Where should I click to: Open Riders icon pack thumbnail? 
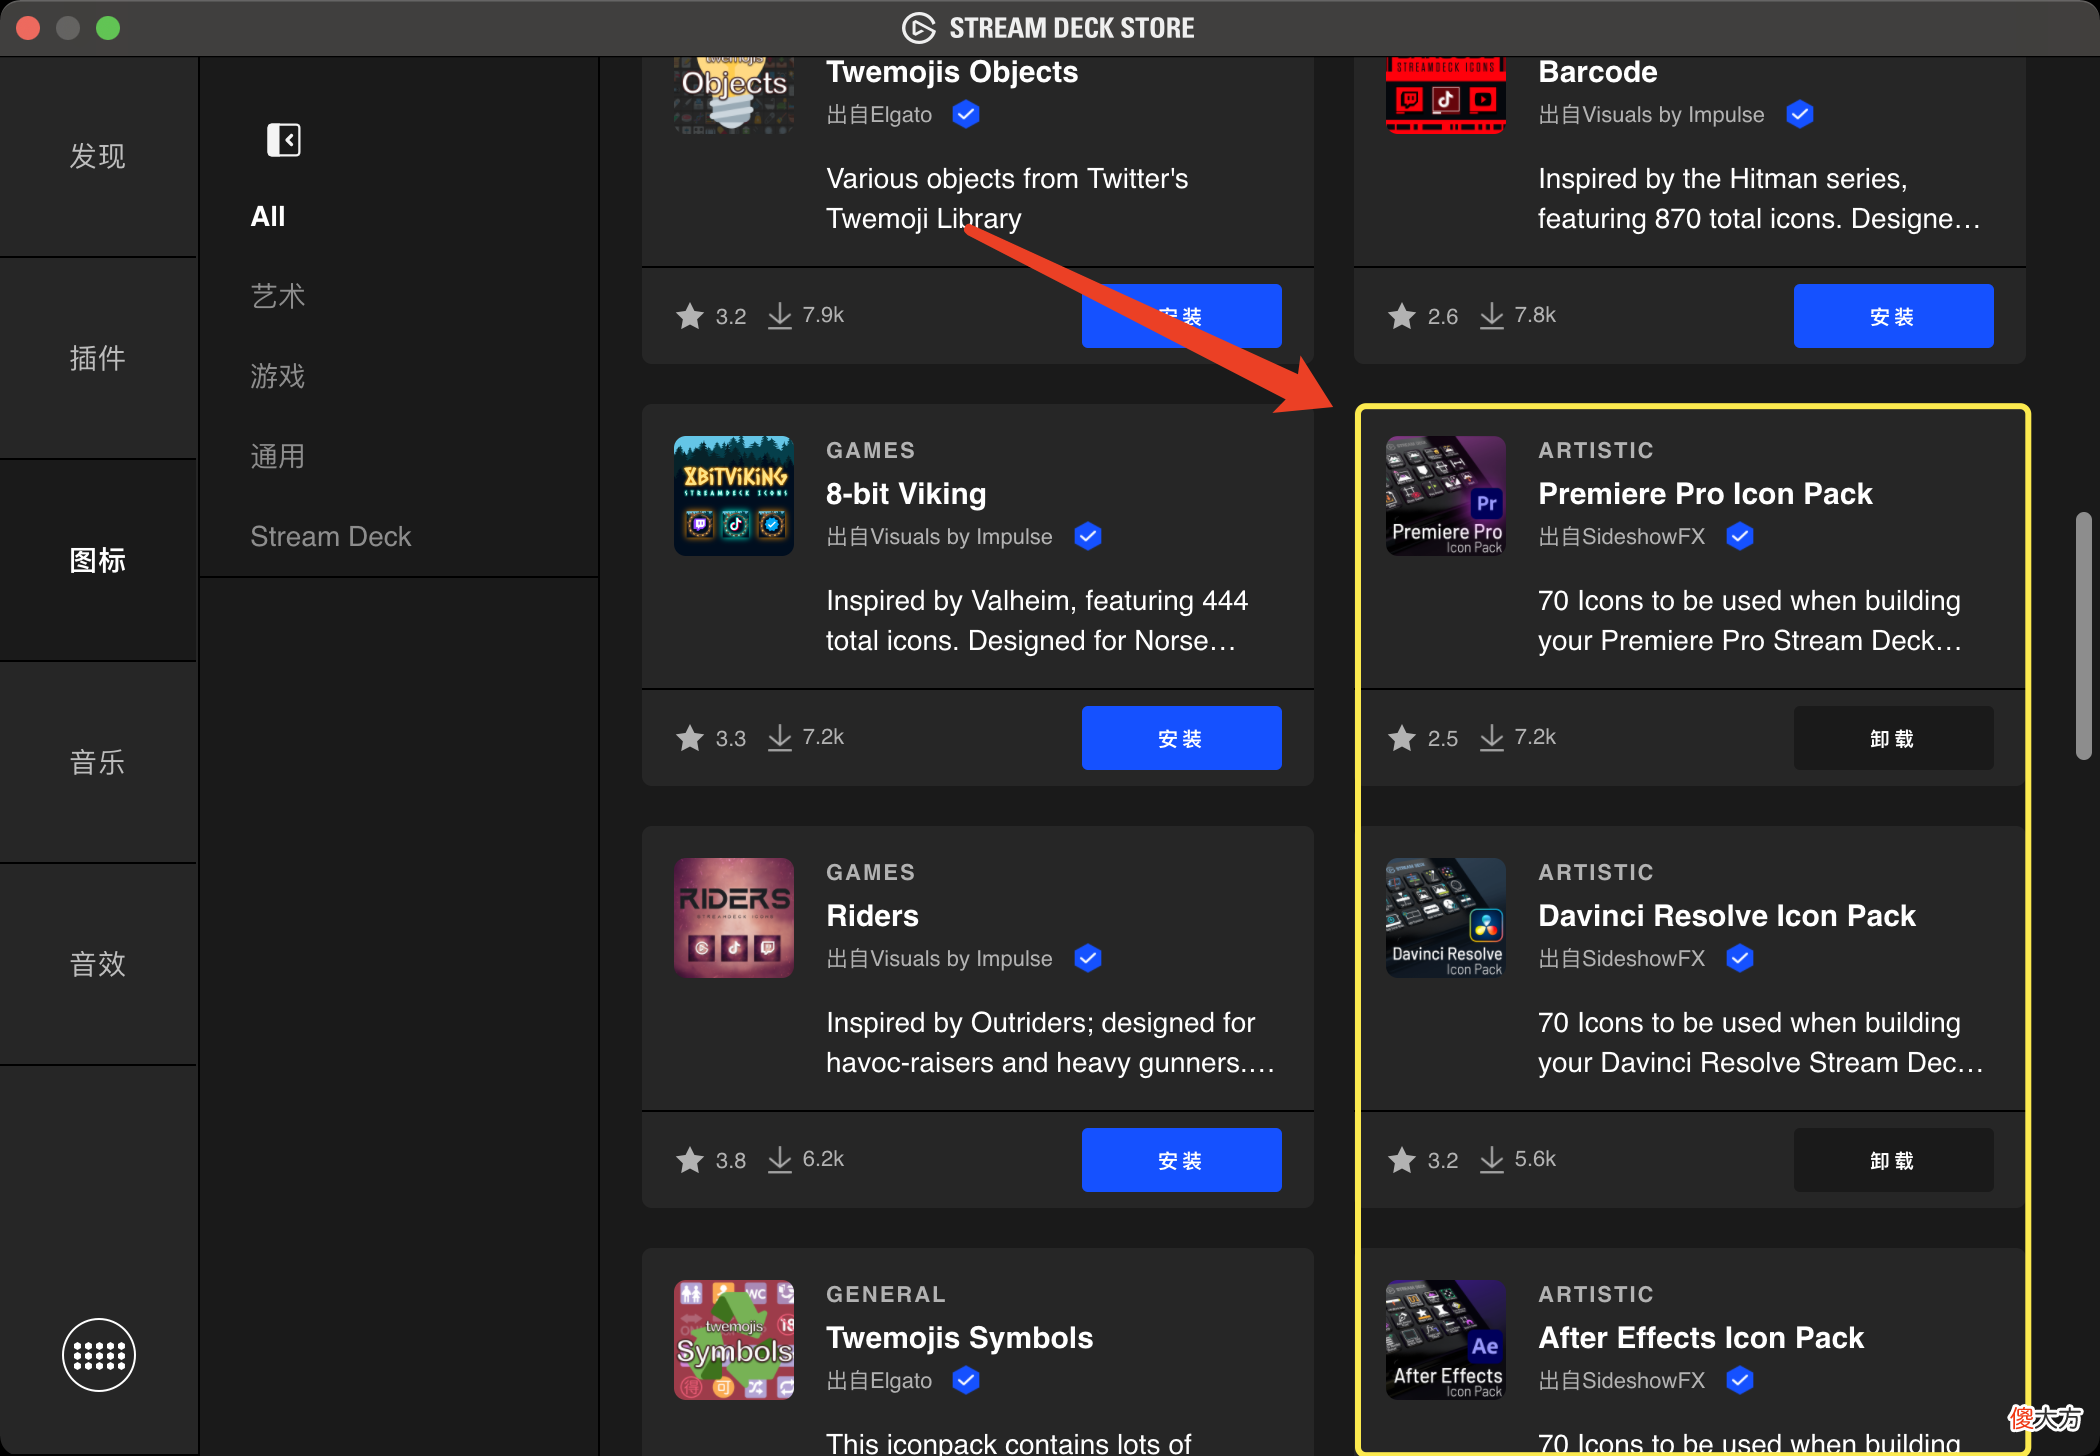734,918
